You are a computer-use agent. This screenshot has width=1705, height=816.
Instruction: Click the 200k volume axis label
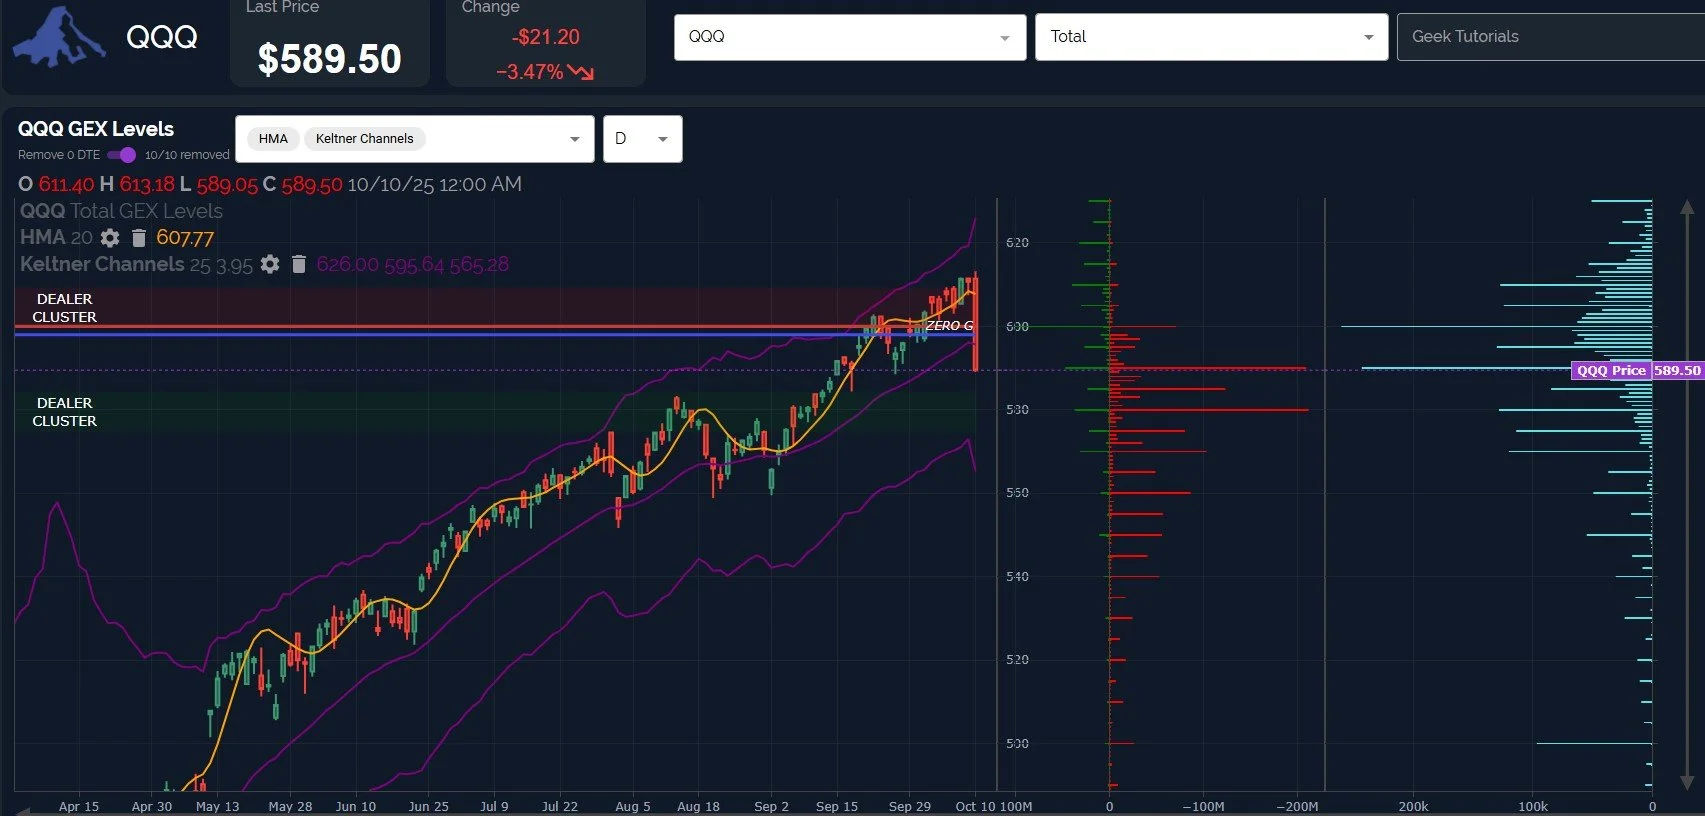(1413, 806)
